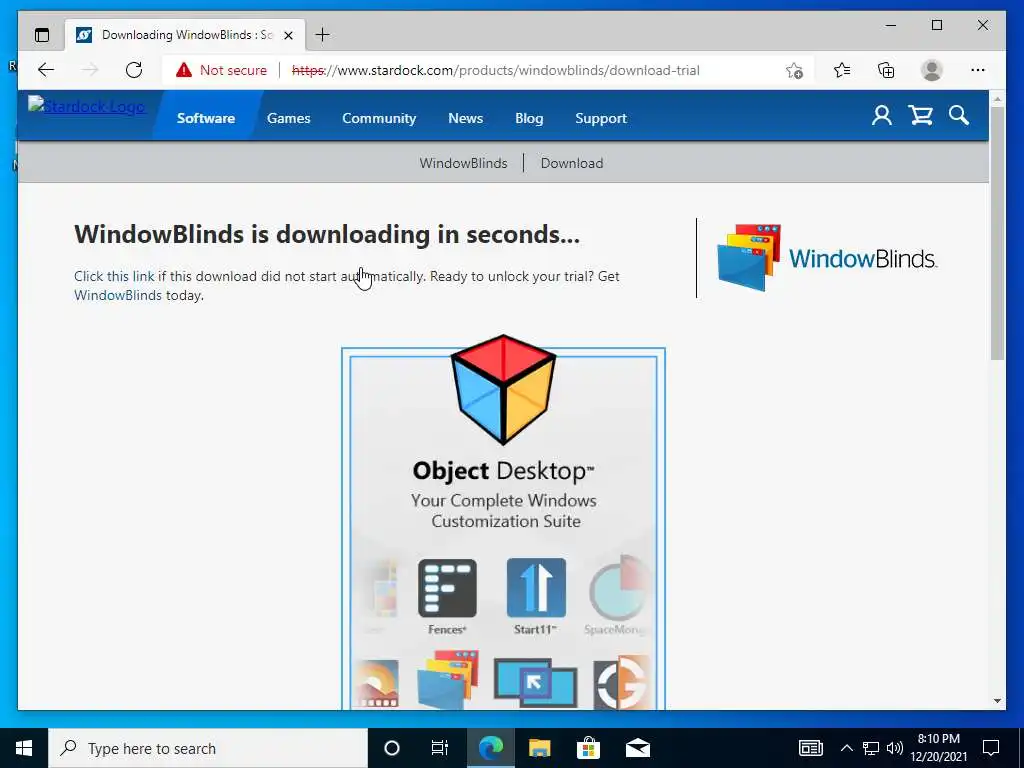This screenshot has width=1024, height=768.
Task: Open the Games menu
Action: [x=289, y=118]
